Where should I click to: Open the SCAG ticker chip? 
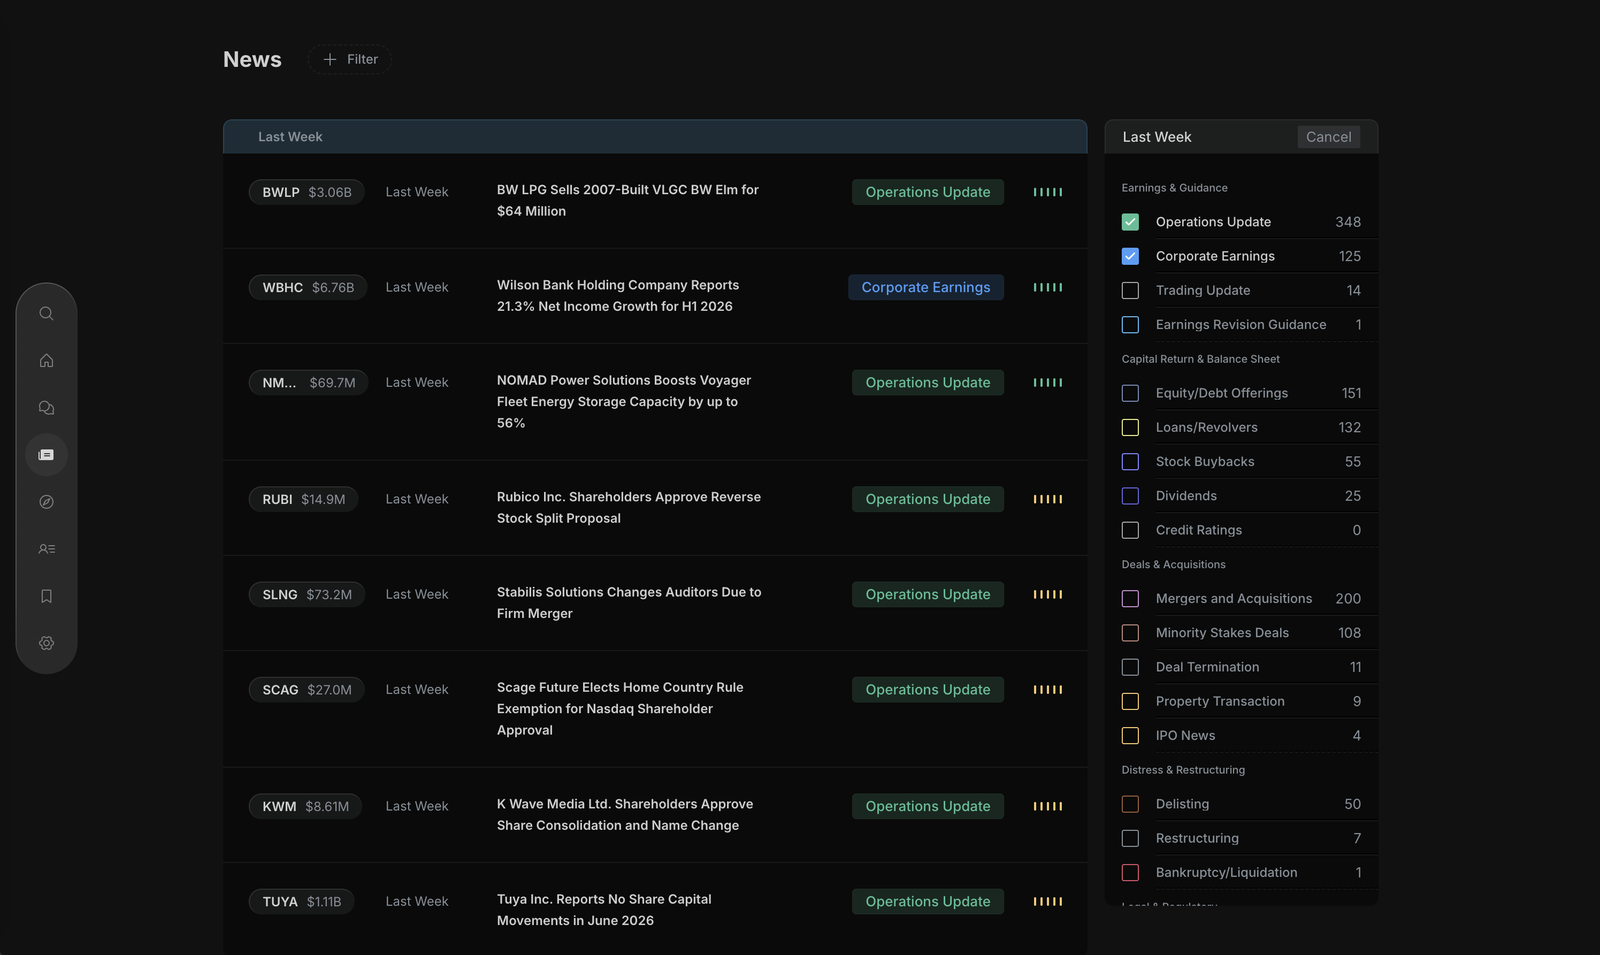[306, 690]
